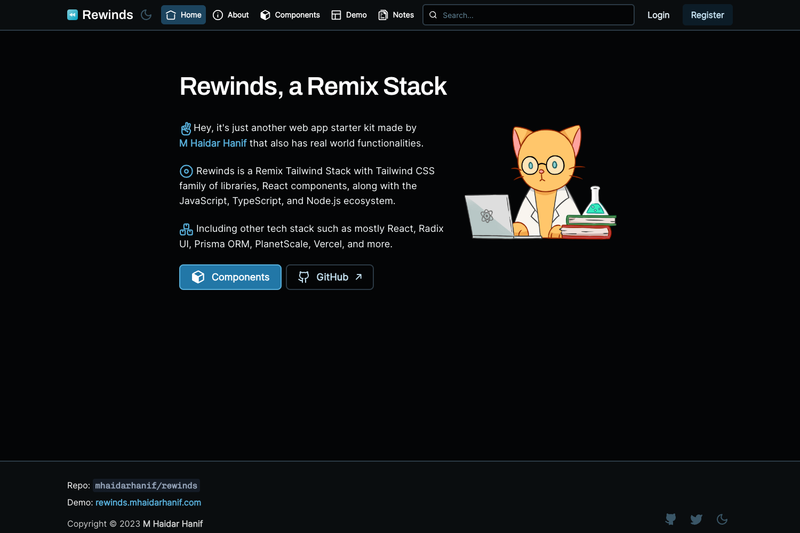The image size is (800, 533).
Task: Open GitHub icon in the footer
Action: (670, 519)
